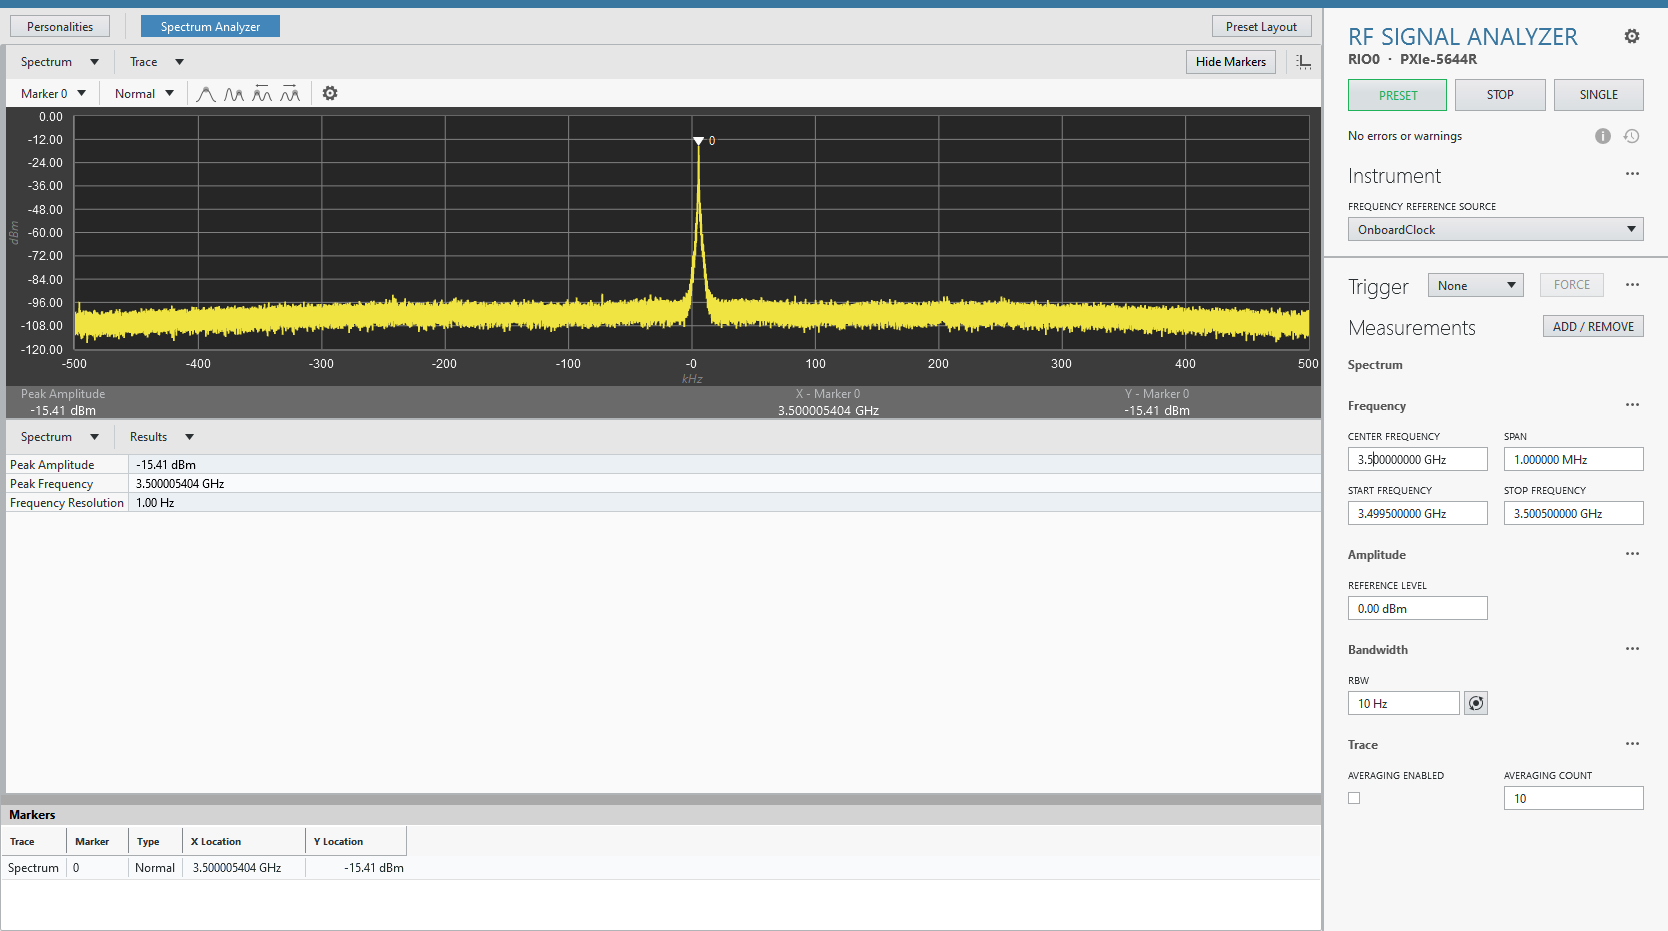Click the STOP button
Viewport: 1668px width, 931px height.
(1500, 95)
